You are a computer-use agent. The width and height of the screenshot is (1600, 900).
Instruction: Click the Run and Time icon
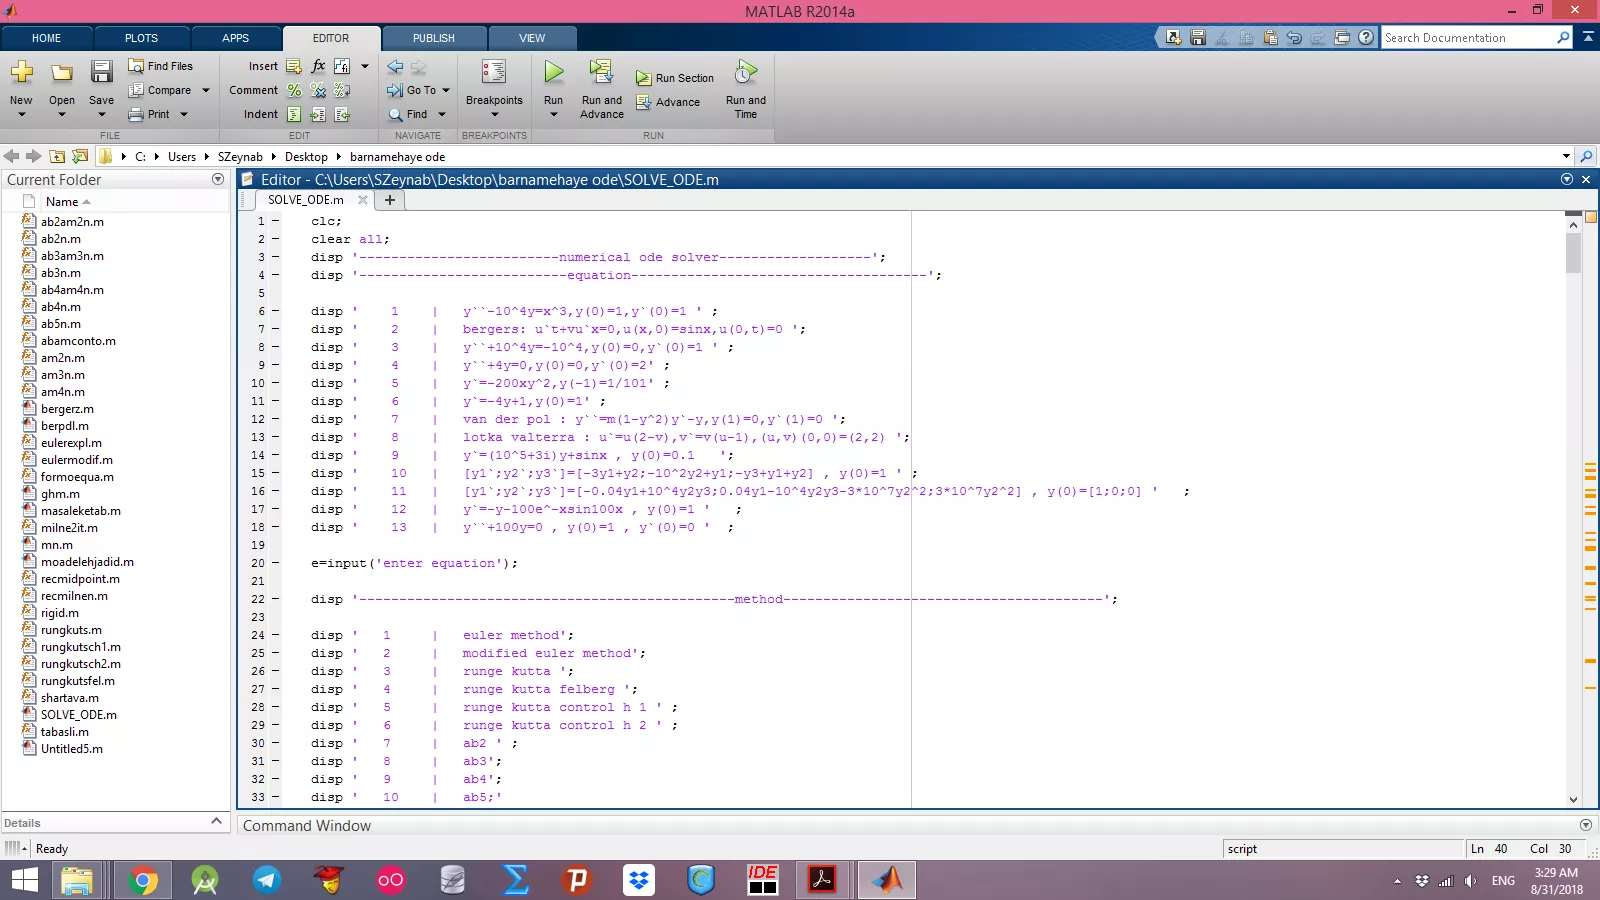click(746, 72)
